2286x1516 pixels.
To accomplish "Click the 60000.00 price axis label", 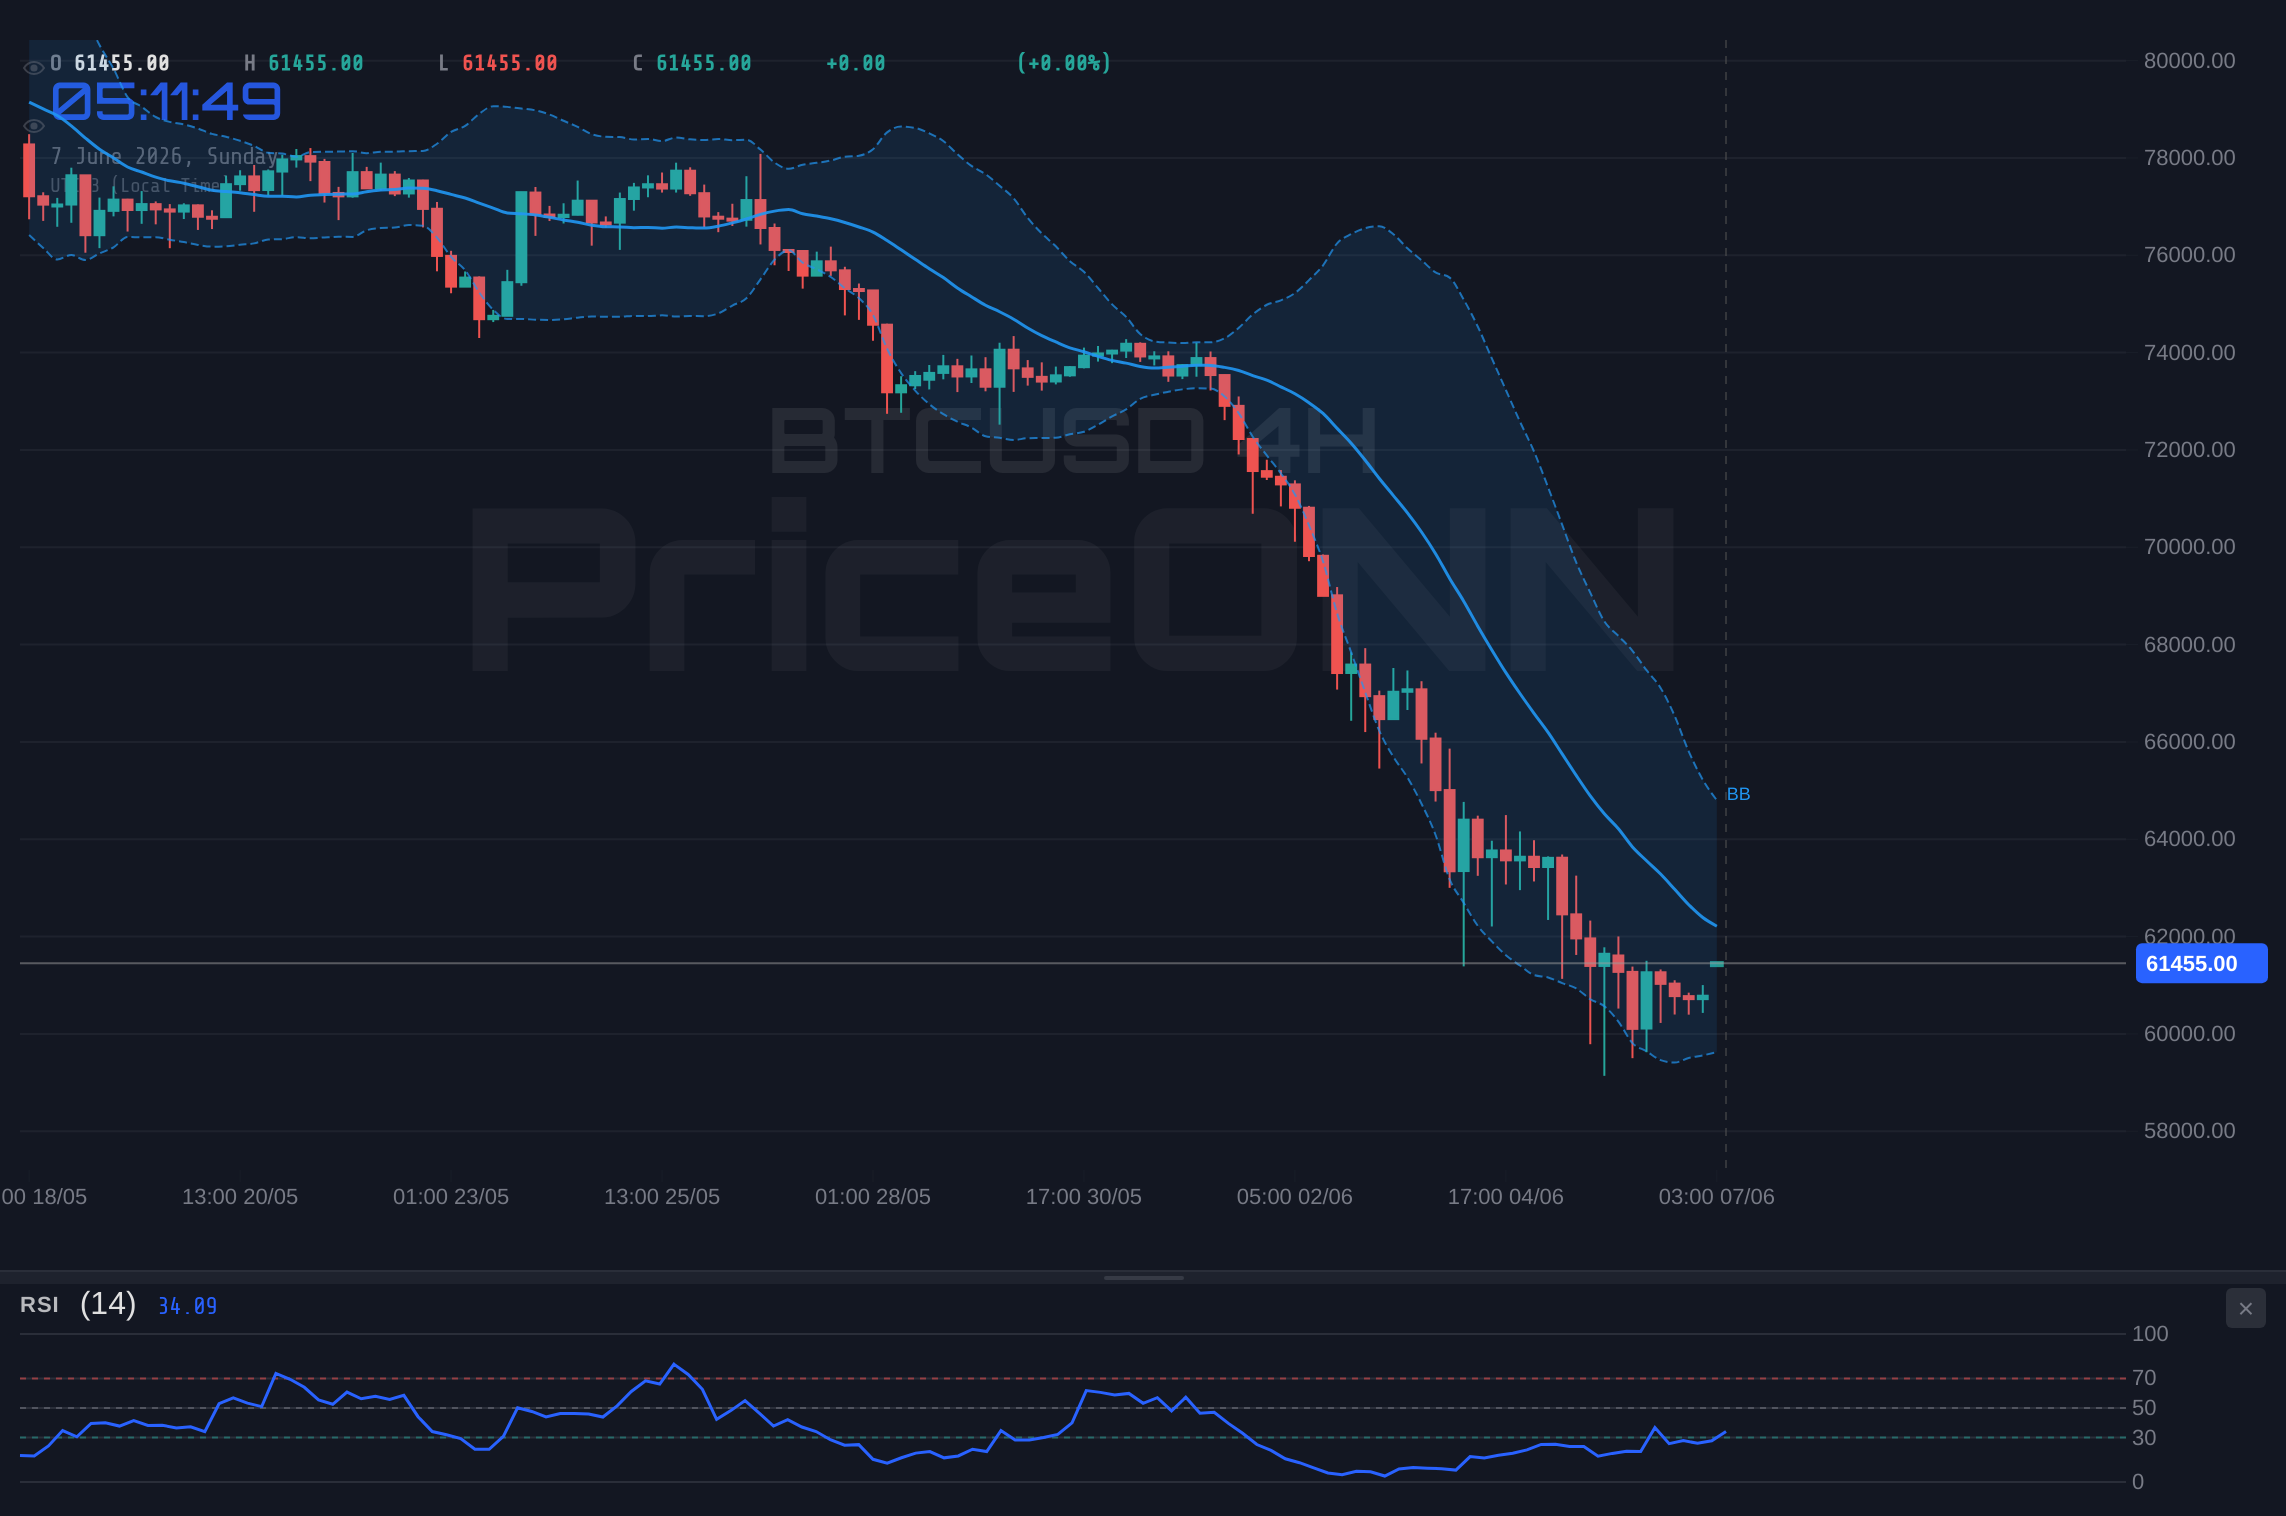I will [2189, 1034].
